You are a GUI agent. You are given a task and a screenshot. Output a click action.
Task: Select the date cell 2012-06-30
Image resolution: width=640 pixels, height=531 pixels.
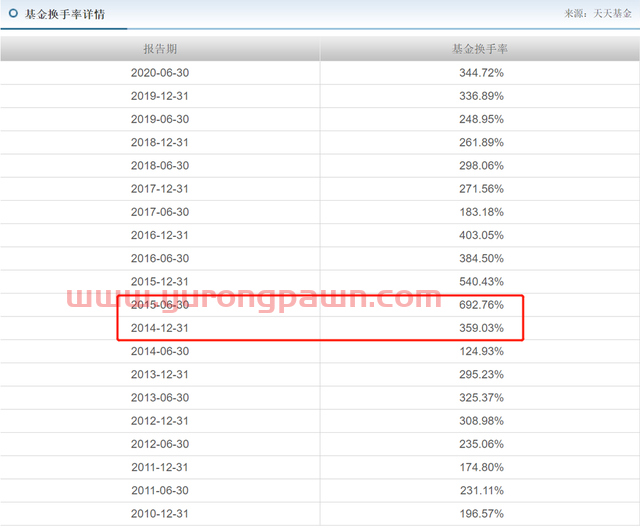(160, 444)
